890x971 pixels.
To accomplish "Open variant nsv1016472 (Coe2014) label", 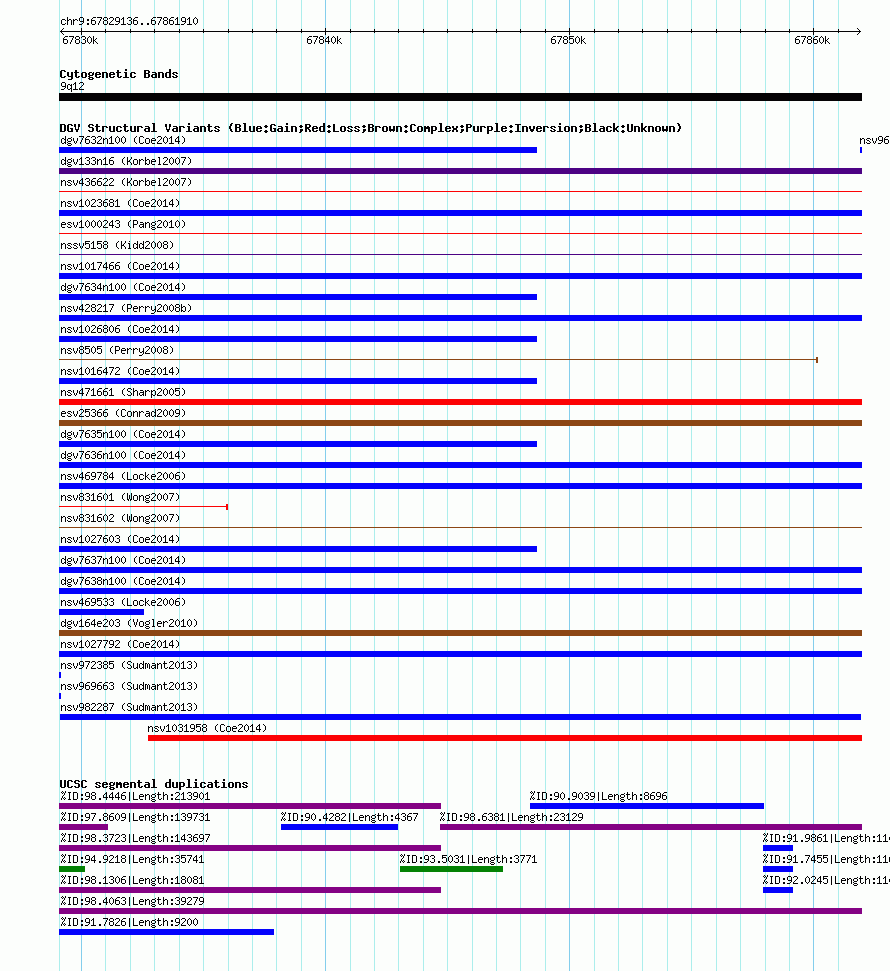I will point(120,372).
